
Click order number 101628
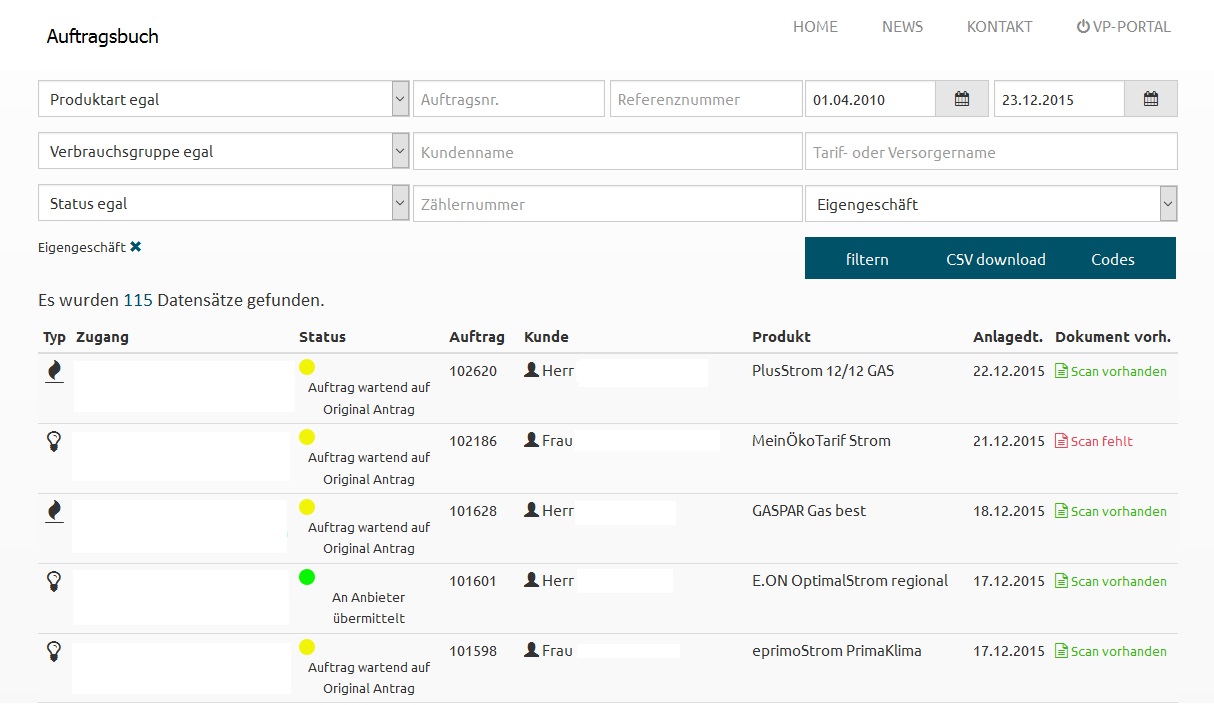473,511
